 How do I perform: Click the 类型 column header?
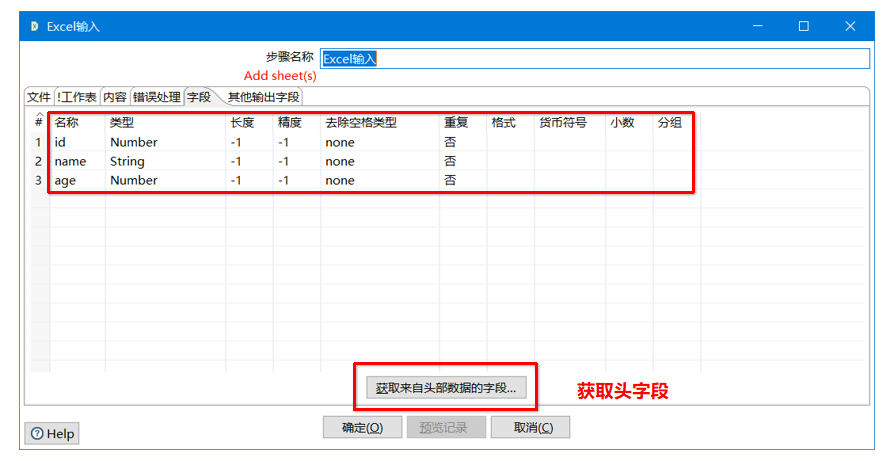coord(165,122)
